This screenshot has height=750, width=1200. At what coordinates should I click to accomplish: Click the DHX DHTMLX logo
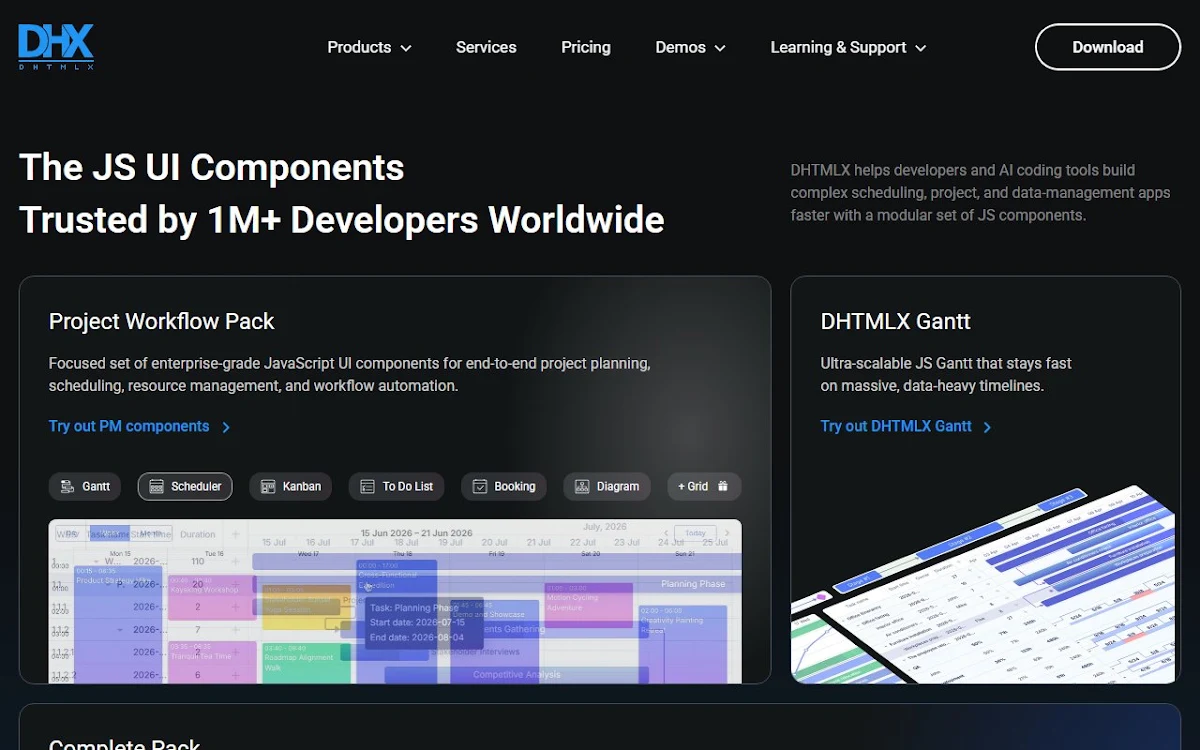click(x=56, y=47)
